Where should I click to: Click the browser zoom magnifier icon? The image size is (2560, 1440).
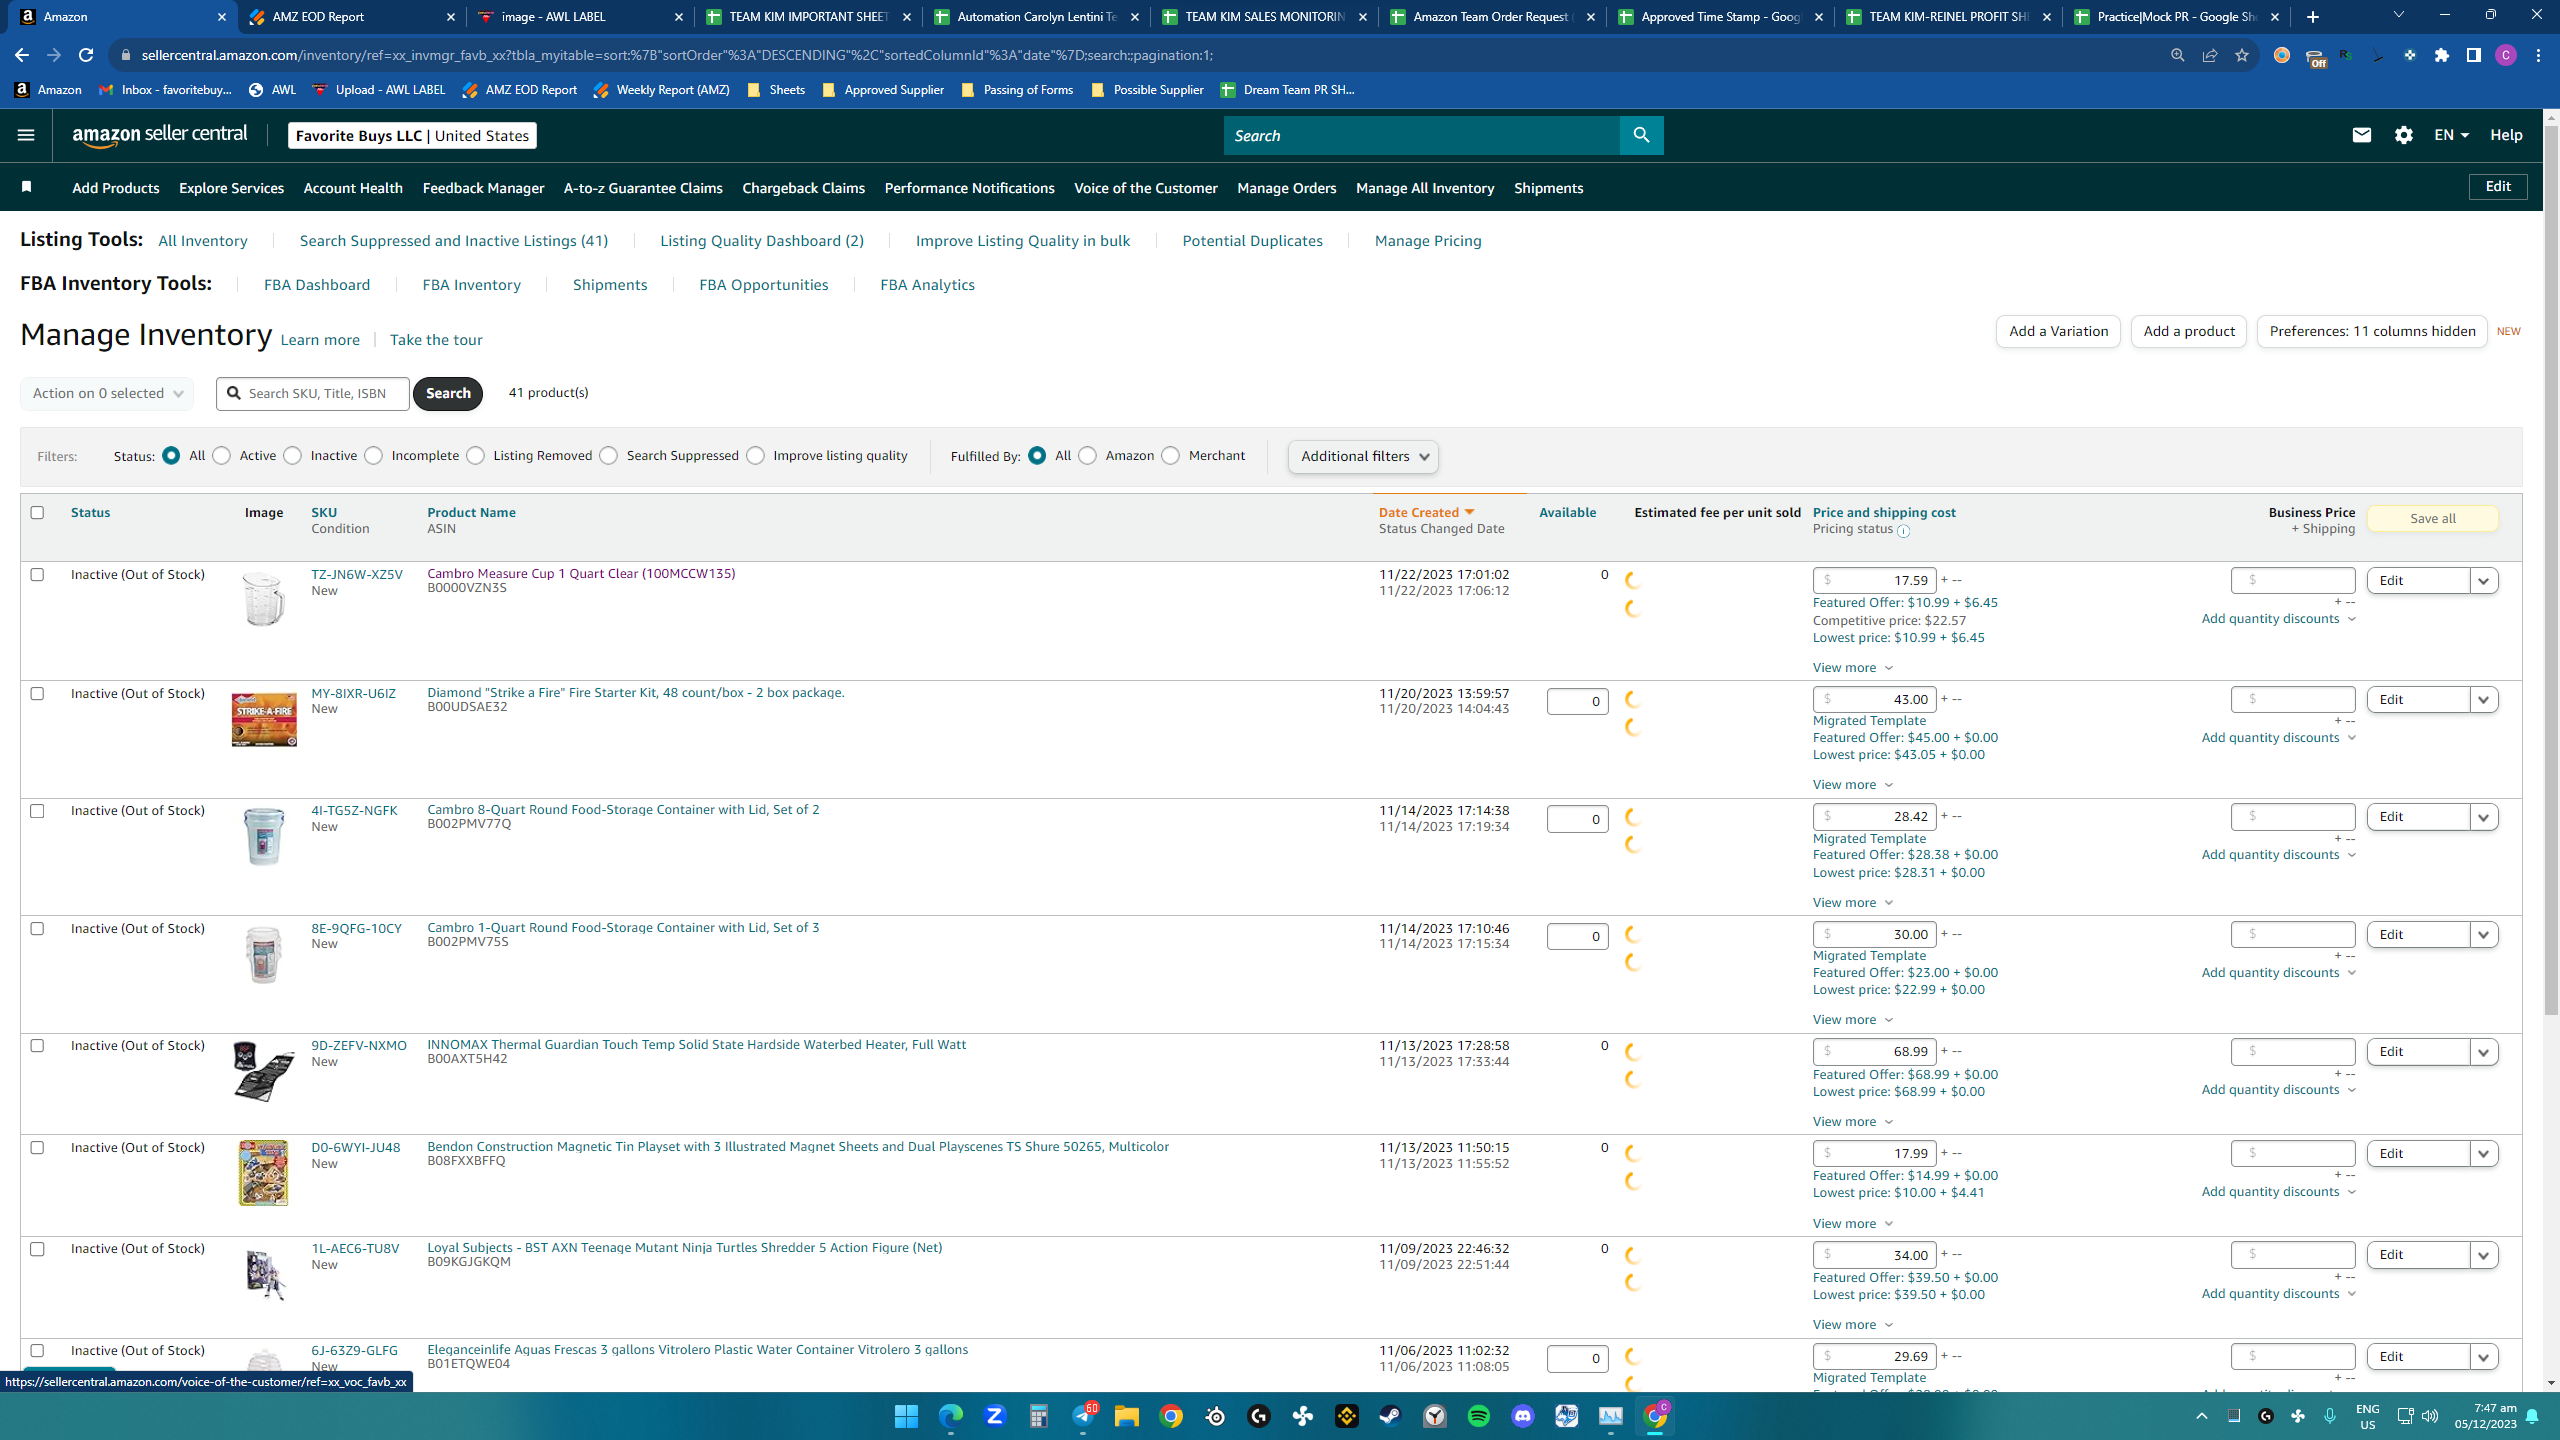pos(2177,55)
